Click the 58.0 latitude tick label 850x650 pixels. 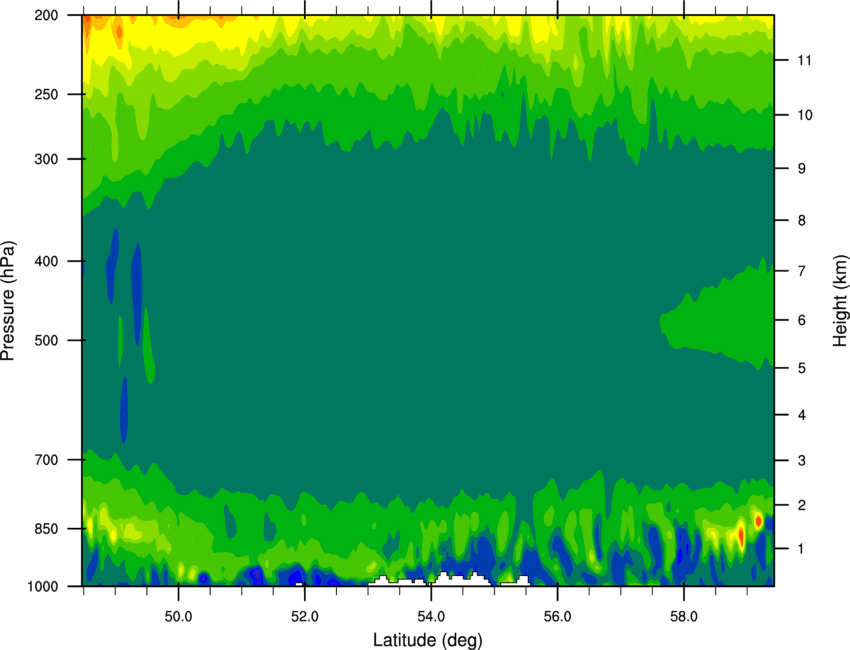pos(684,617)
